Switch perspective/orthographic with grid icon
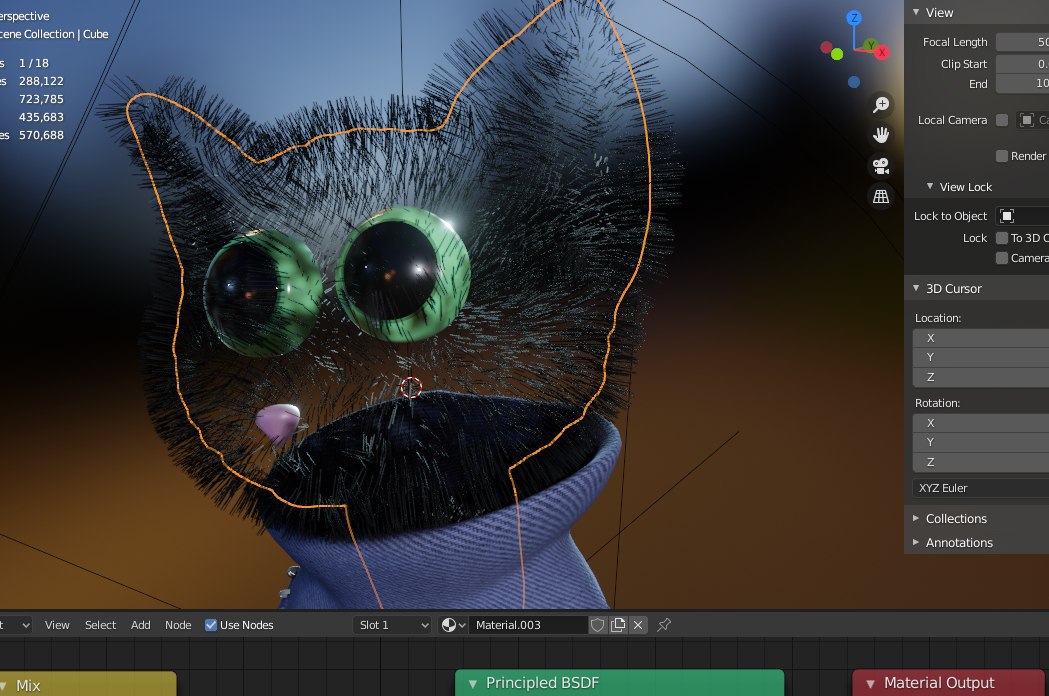This screenshot has width=1049, height=696. tap(881, 197)
